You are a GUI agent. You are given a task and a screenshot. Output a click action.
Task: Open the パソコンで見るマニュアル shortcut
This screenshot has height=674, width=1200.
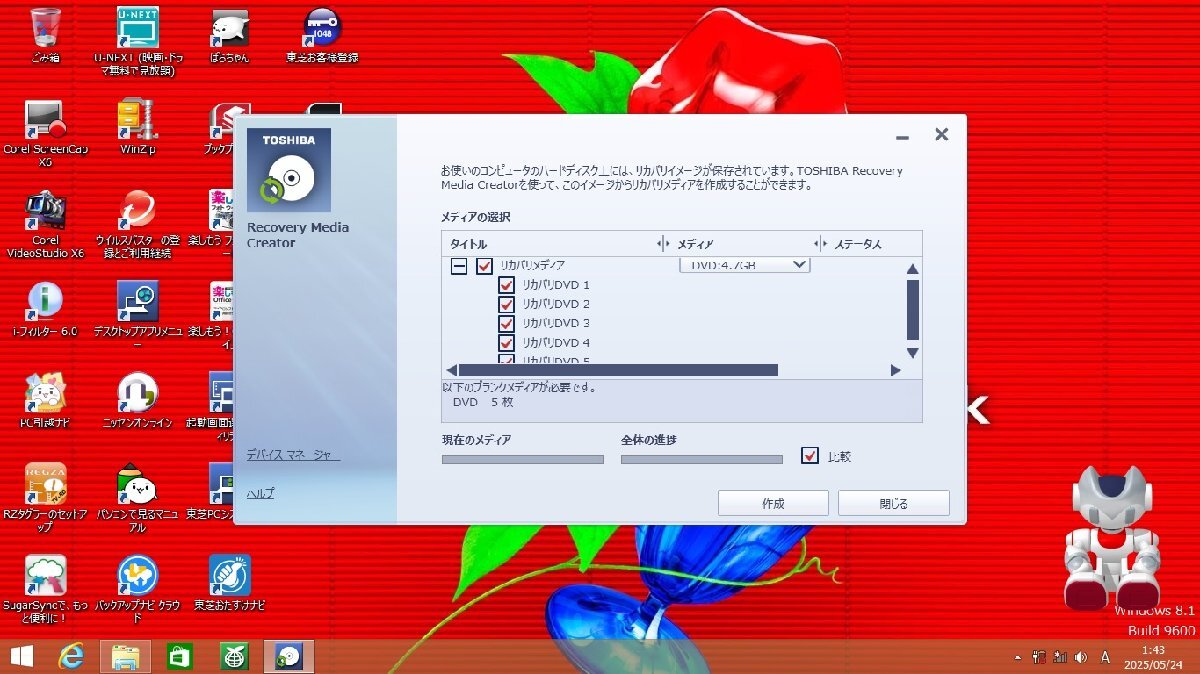pyautogui.click(x=137, y=497)
